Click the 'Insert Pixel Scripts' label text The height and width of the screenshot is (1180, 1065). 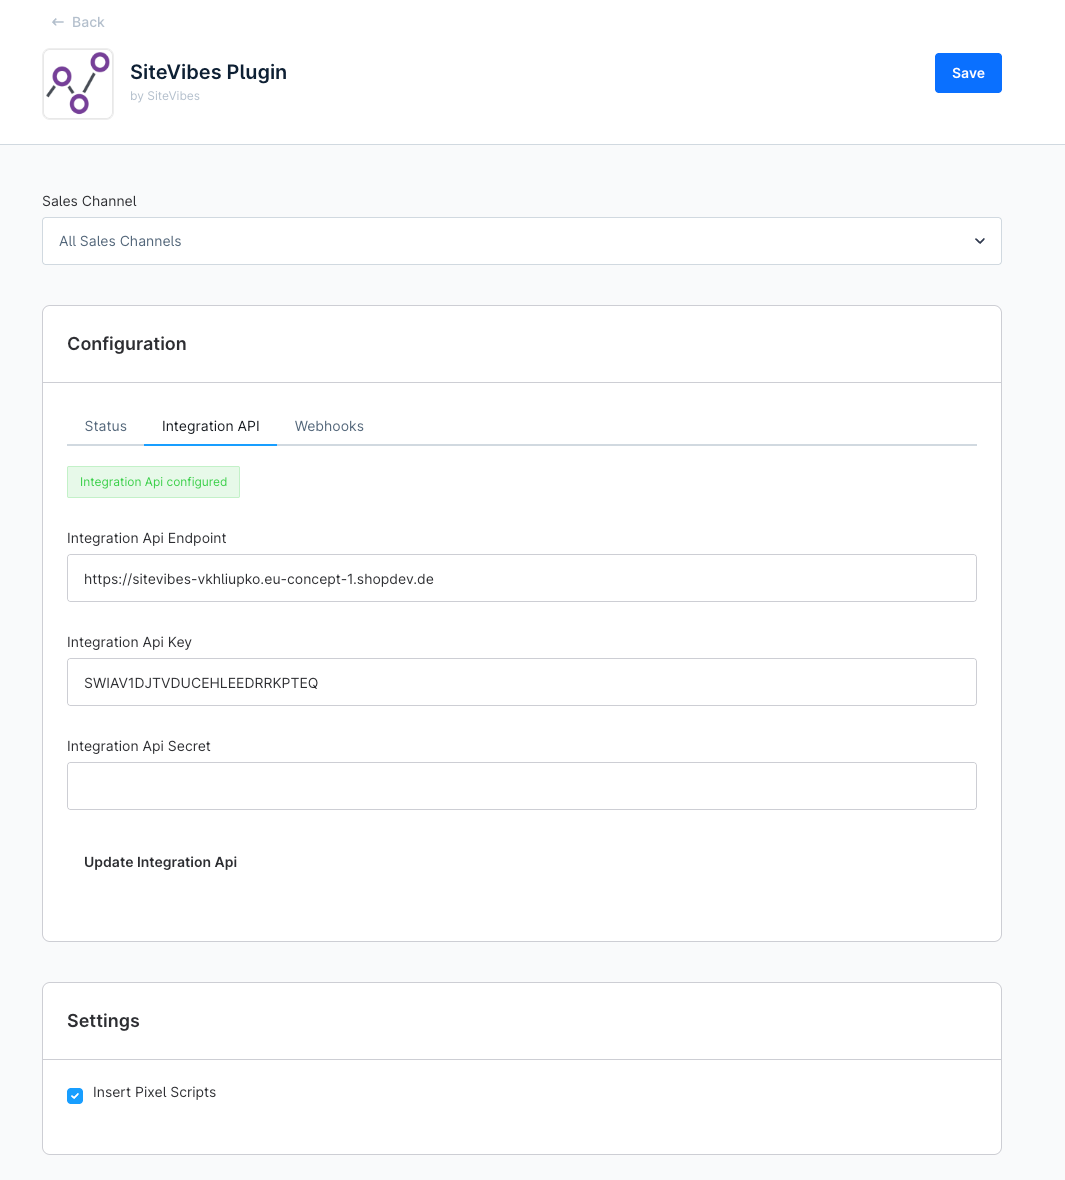154,1092
